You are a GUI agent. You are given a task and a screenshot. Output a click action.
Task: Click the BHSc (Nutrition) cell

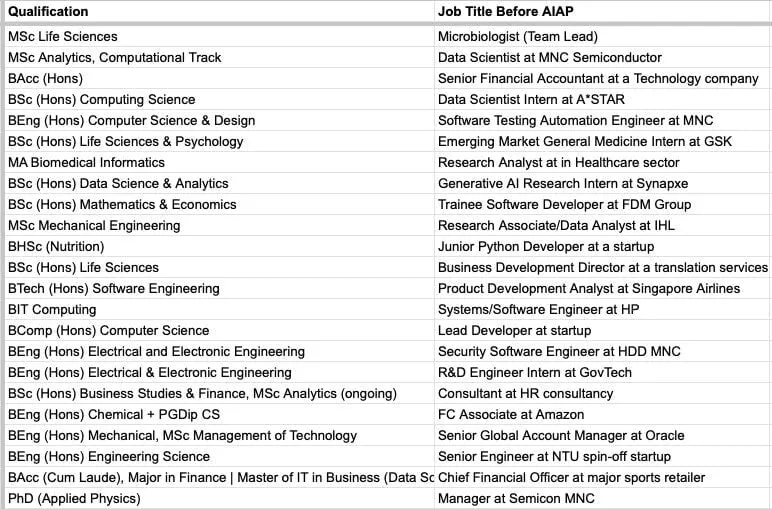219,247
